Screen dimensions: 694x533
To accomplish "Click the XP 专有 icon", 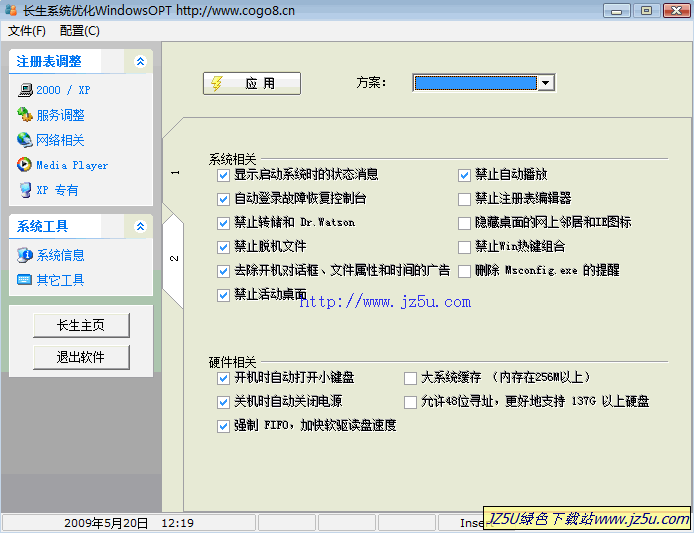I will coord(26,190).
